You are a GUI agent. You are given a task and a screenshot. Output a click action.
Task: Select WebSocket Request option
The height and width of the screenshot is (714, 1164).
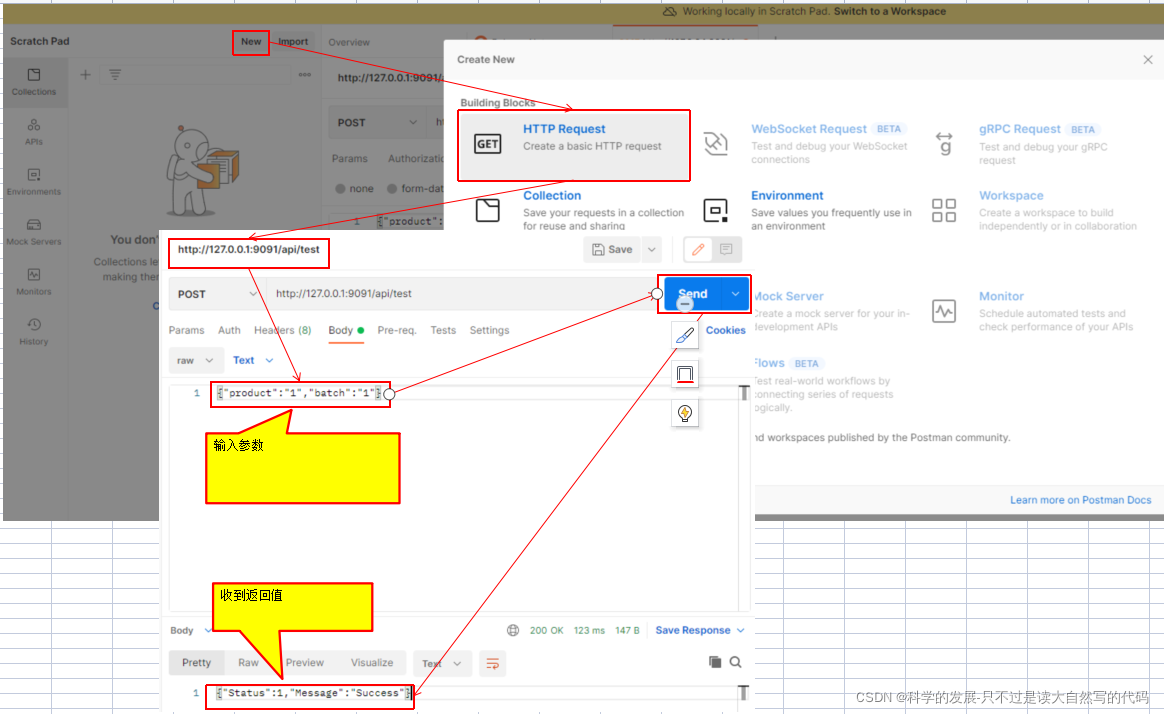pos(809,128)
